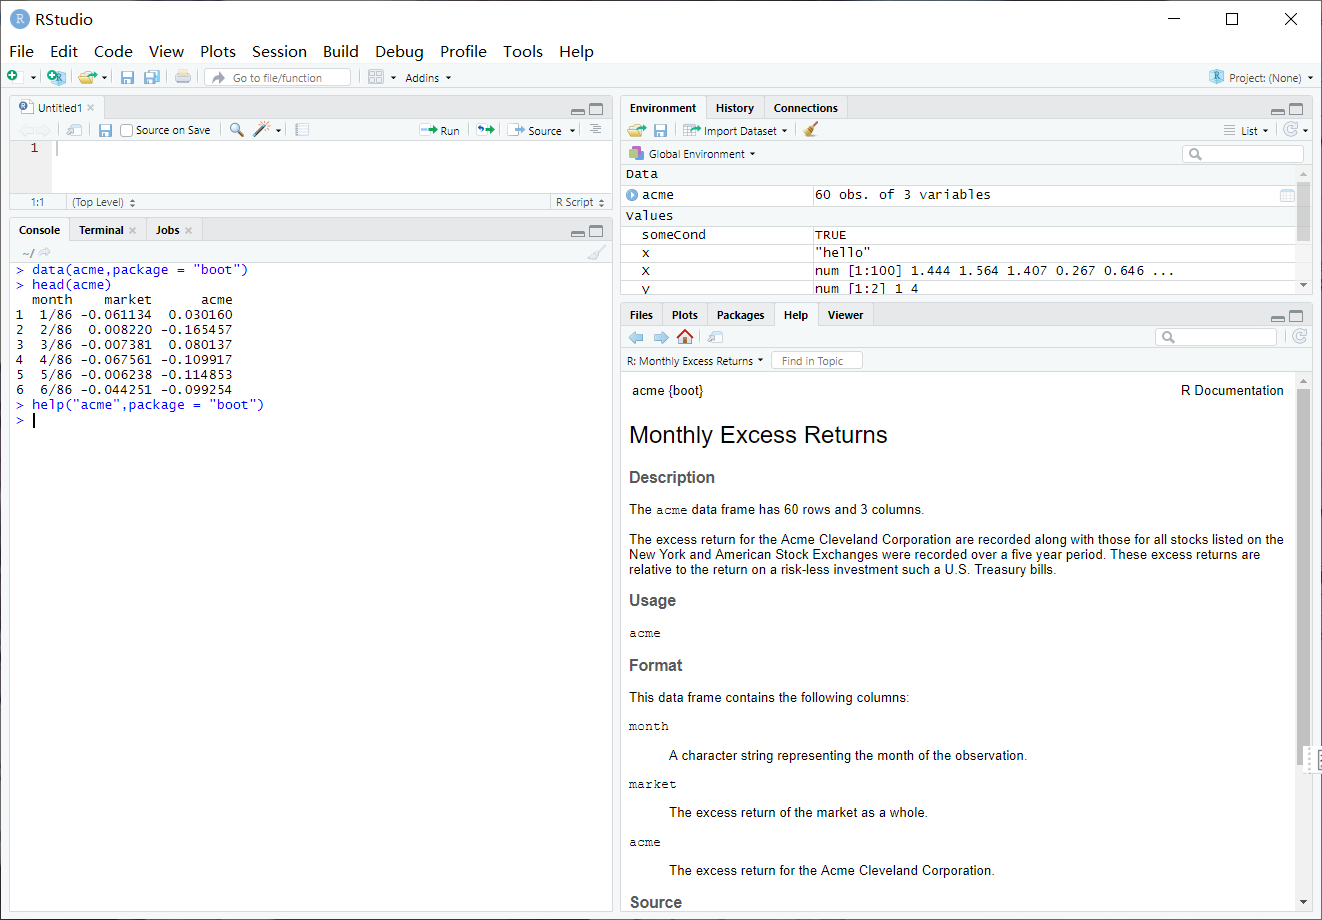Click the Source button
The height and width of the screenshot is (920, 1322).
[x=535, y=130]
